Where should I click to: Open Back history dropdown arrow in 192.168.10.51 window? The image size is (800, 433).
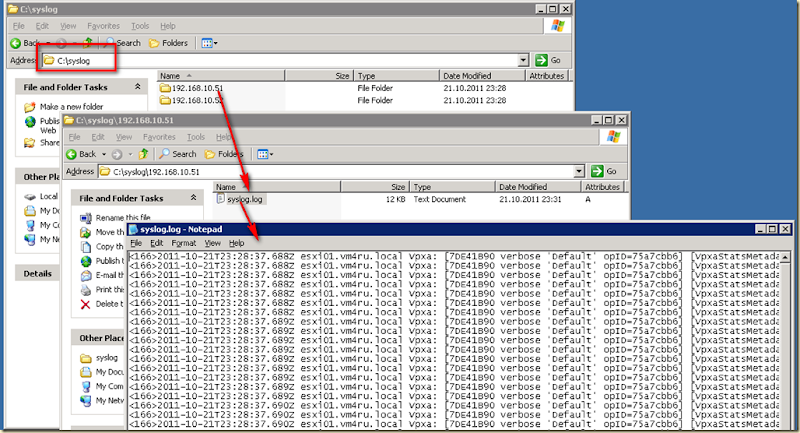[104, 154]
